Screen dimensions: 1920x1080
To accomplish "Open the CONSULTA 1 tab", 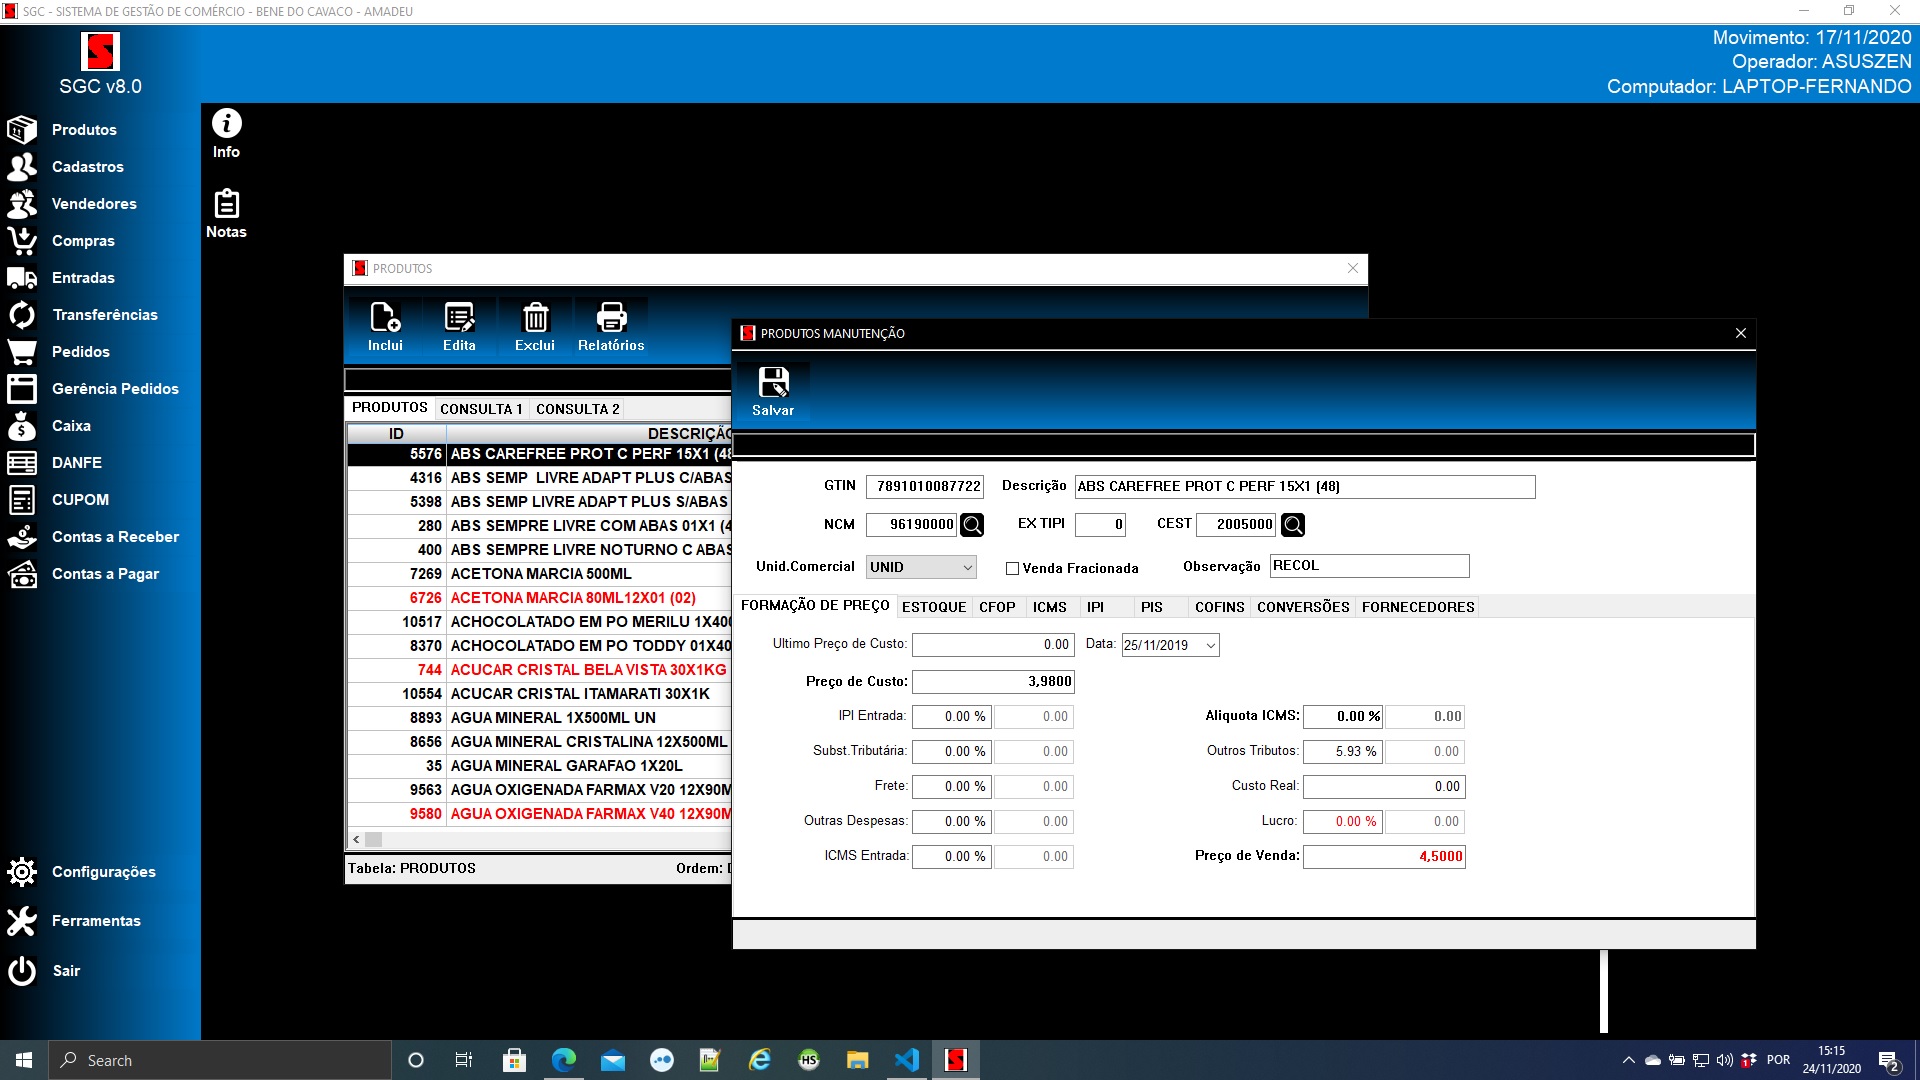I will coord(481,409).
